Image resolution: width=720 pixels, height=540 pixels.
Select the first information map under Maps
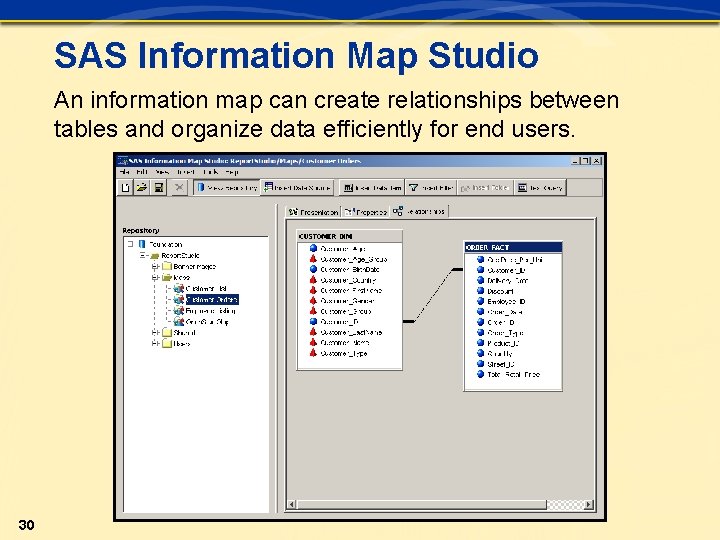(x=200, y=289)
